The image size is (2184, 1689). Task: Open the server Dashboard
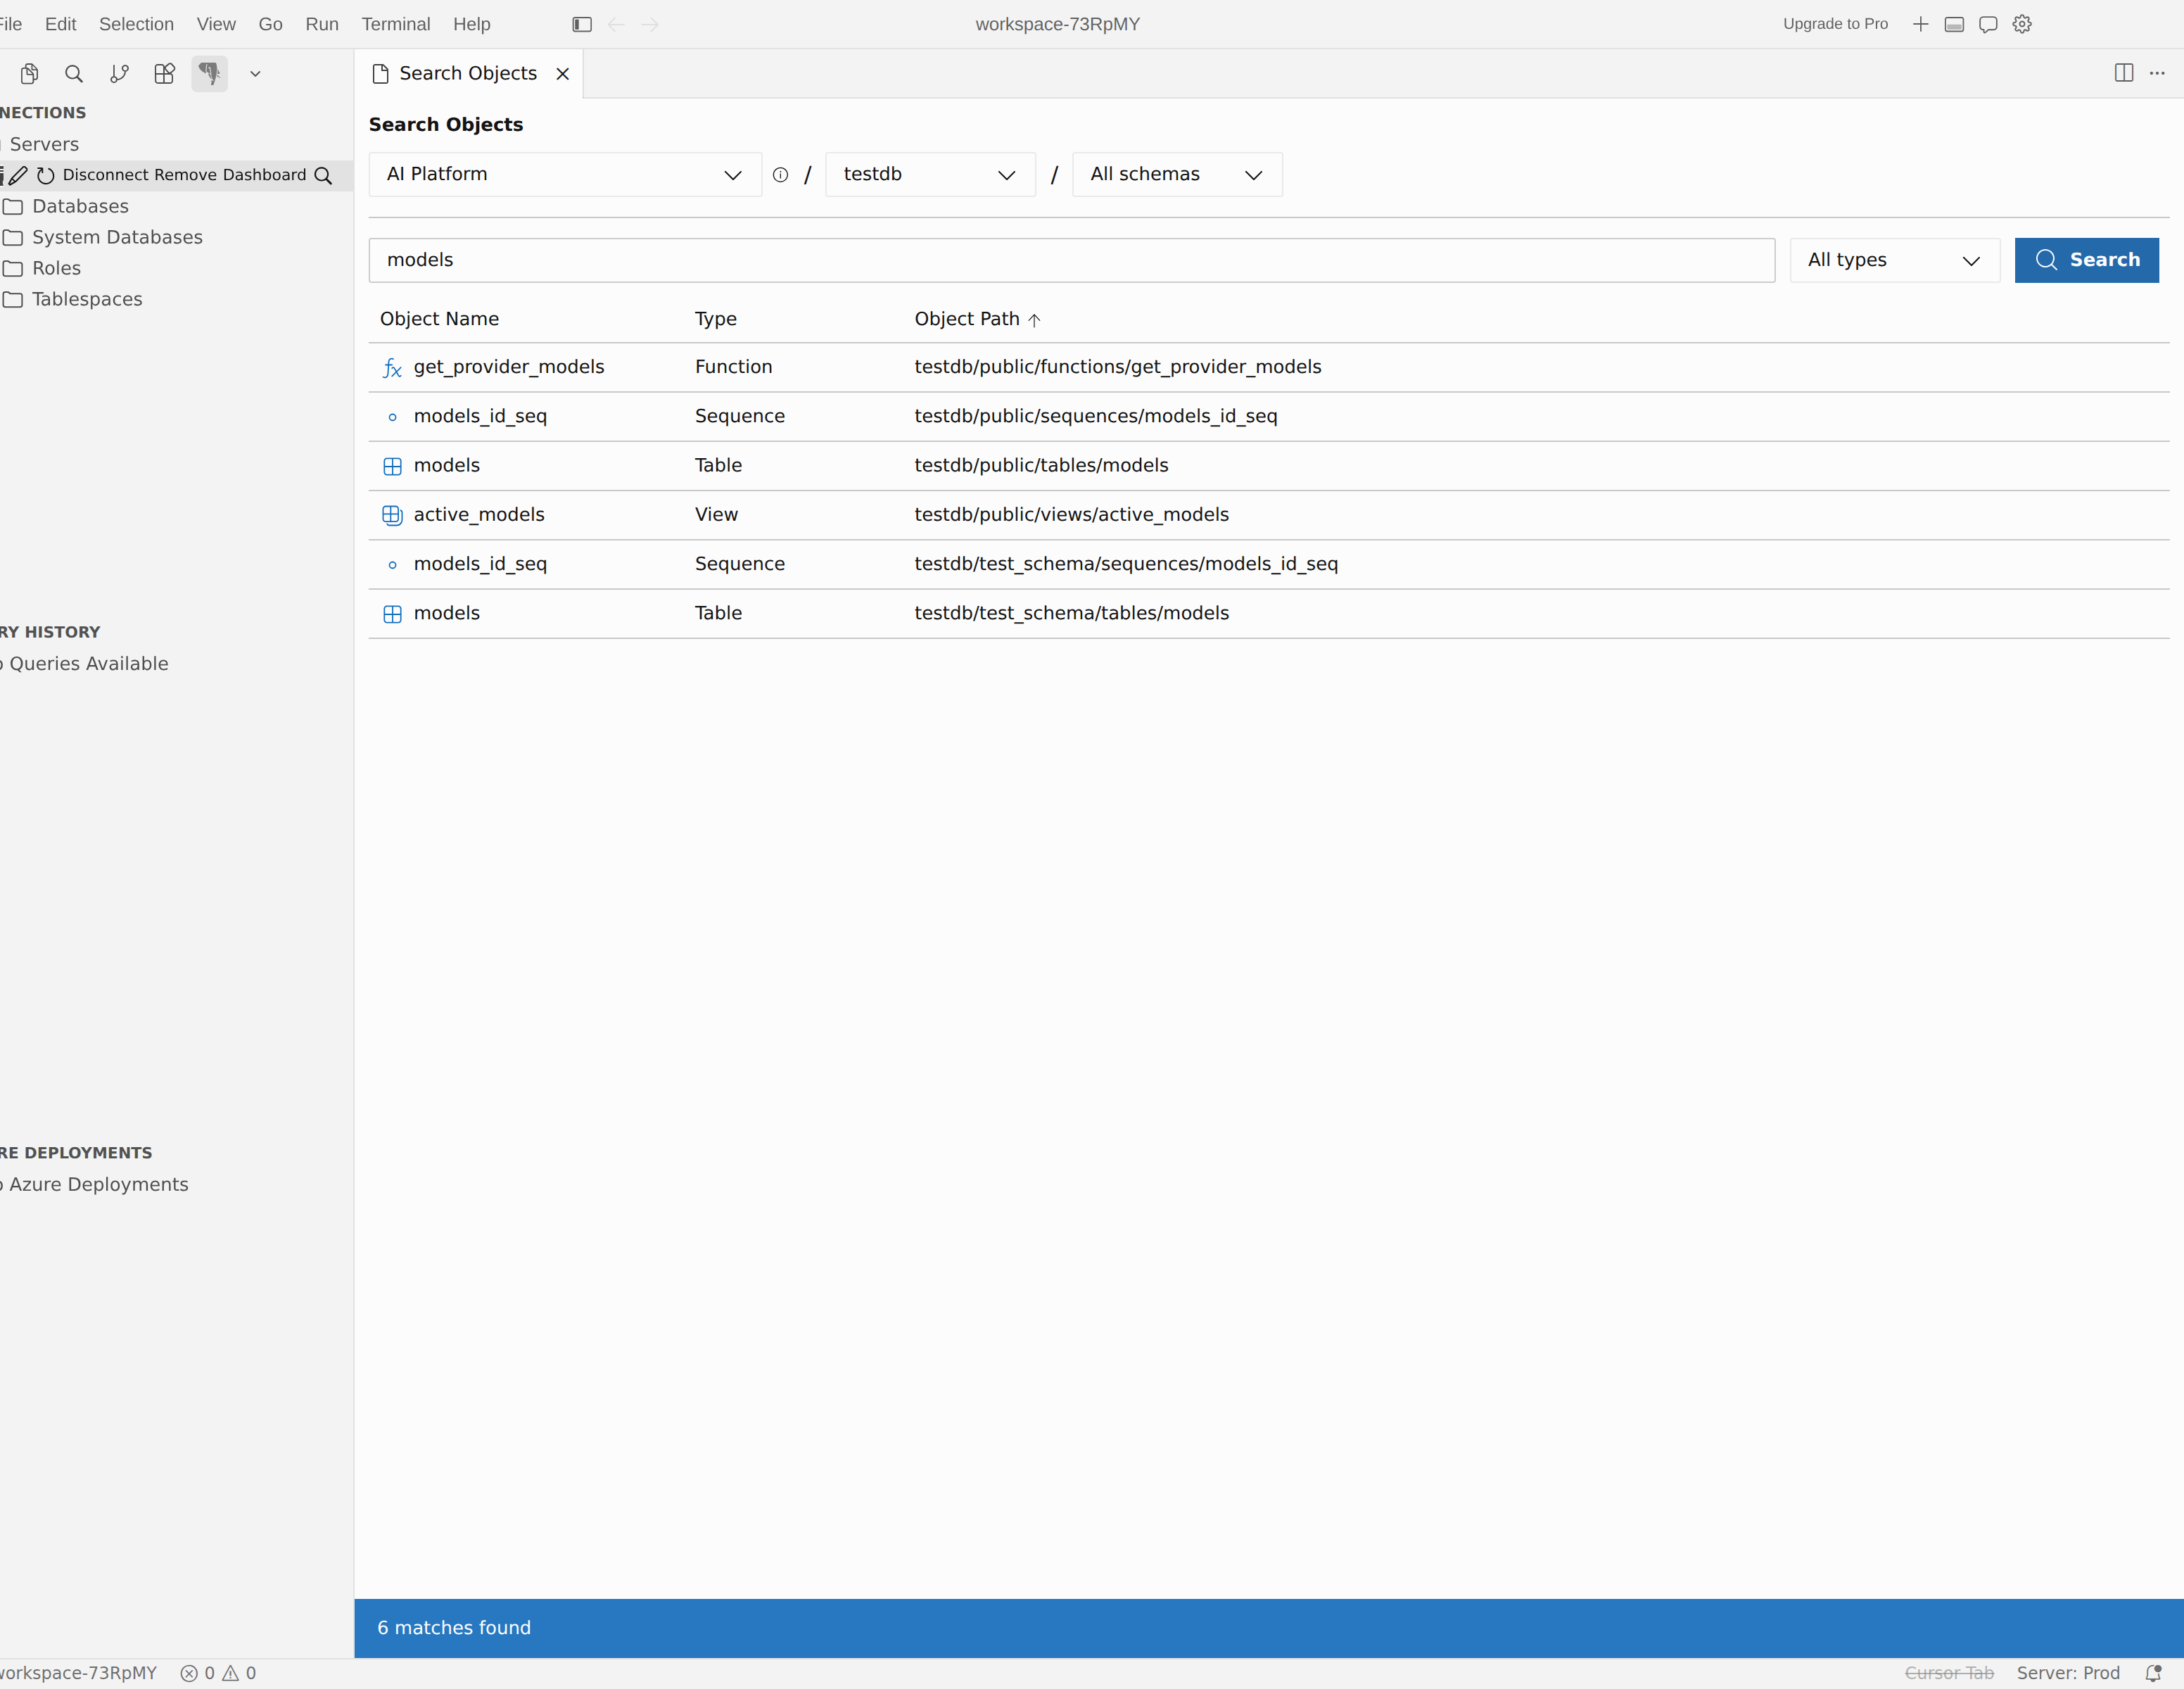pyautogui.click(x=264, y=175)
